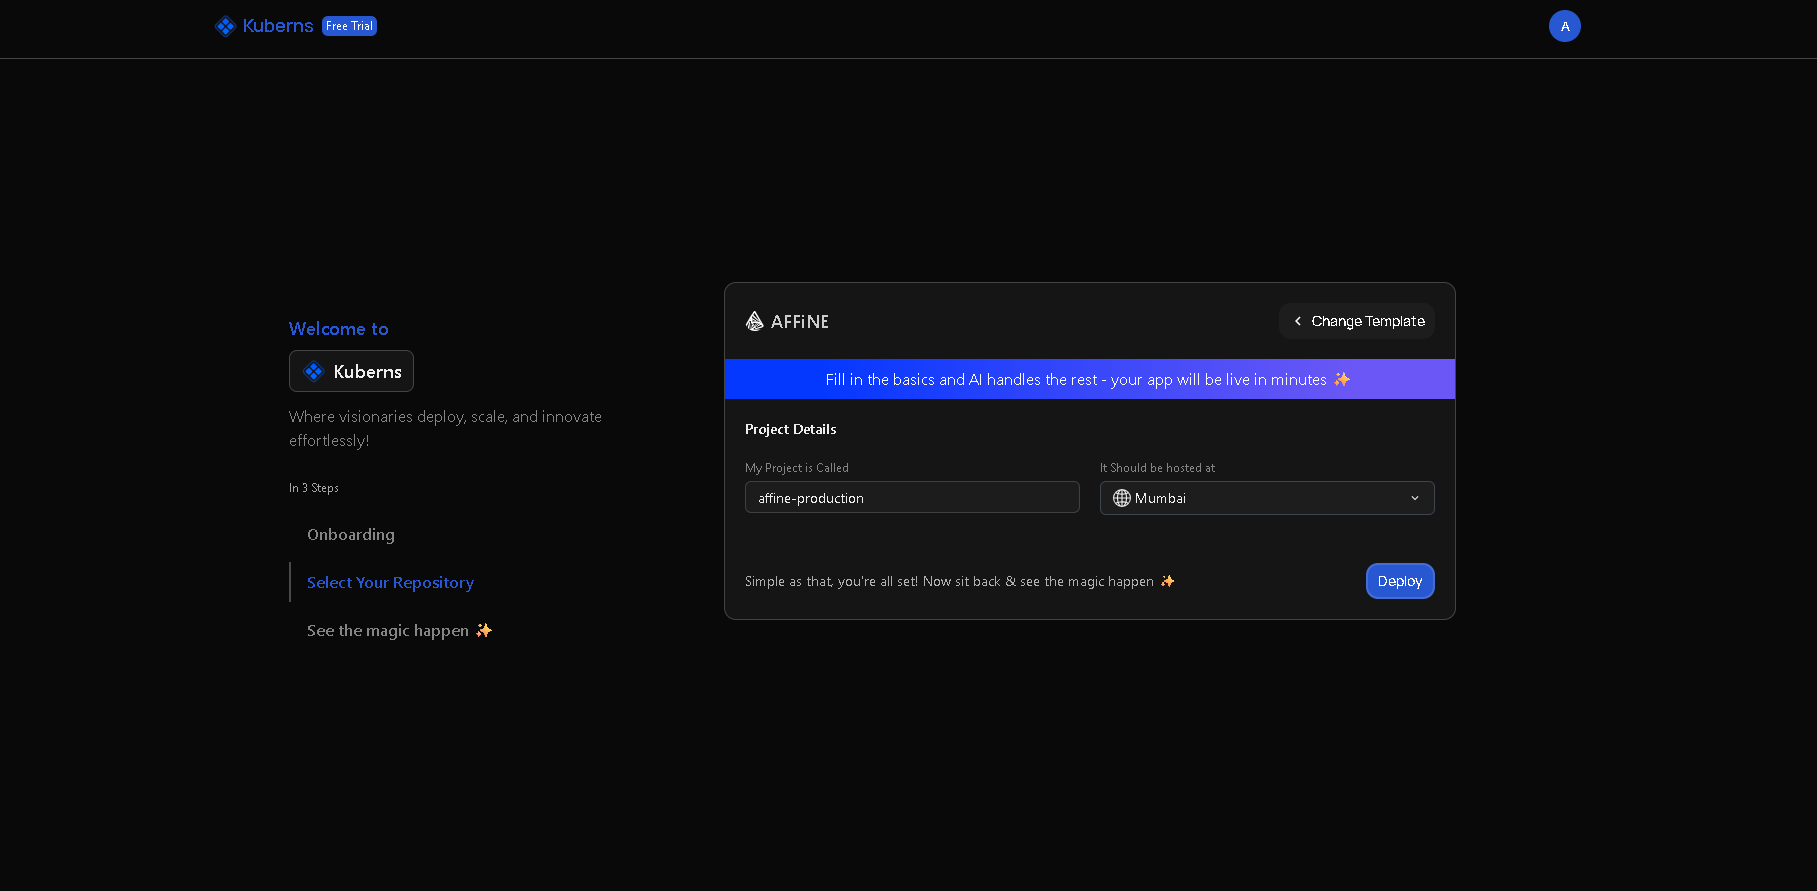Click the 'Fill in the basics' banner text

(x=1076, y=379)
